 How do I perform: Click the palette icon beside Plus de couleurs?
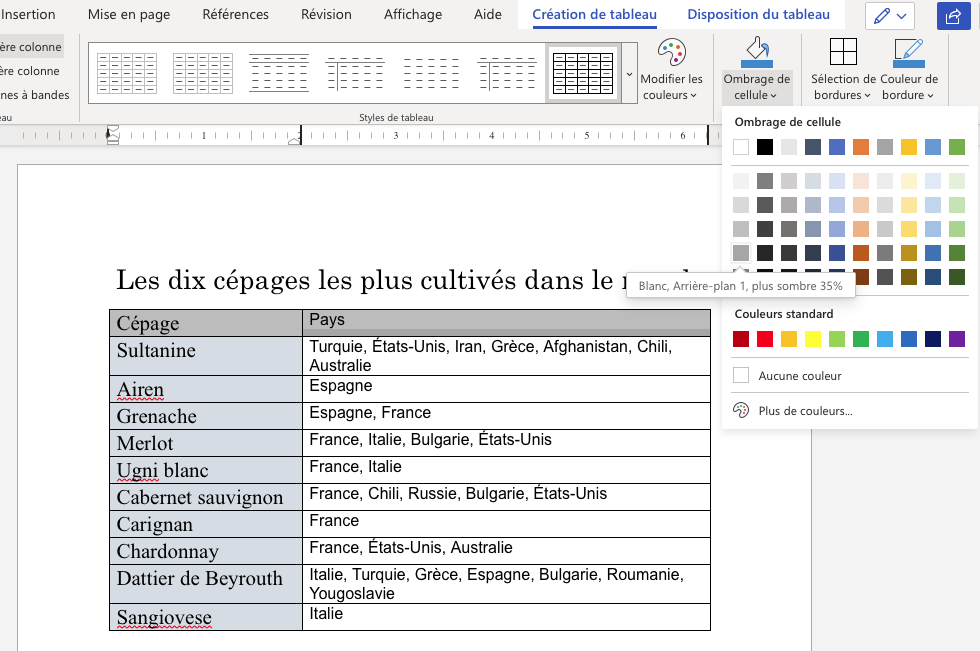pos(741,410)
